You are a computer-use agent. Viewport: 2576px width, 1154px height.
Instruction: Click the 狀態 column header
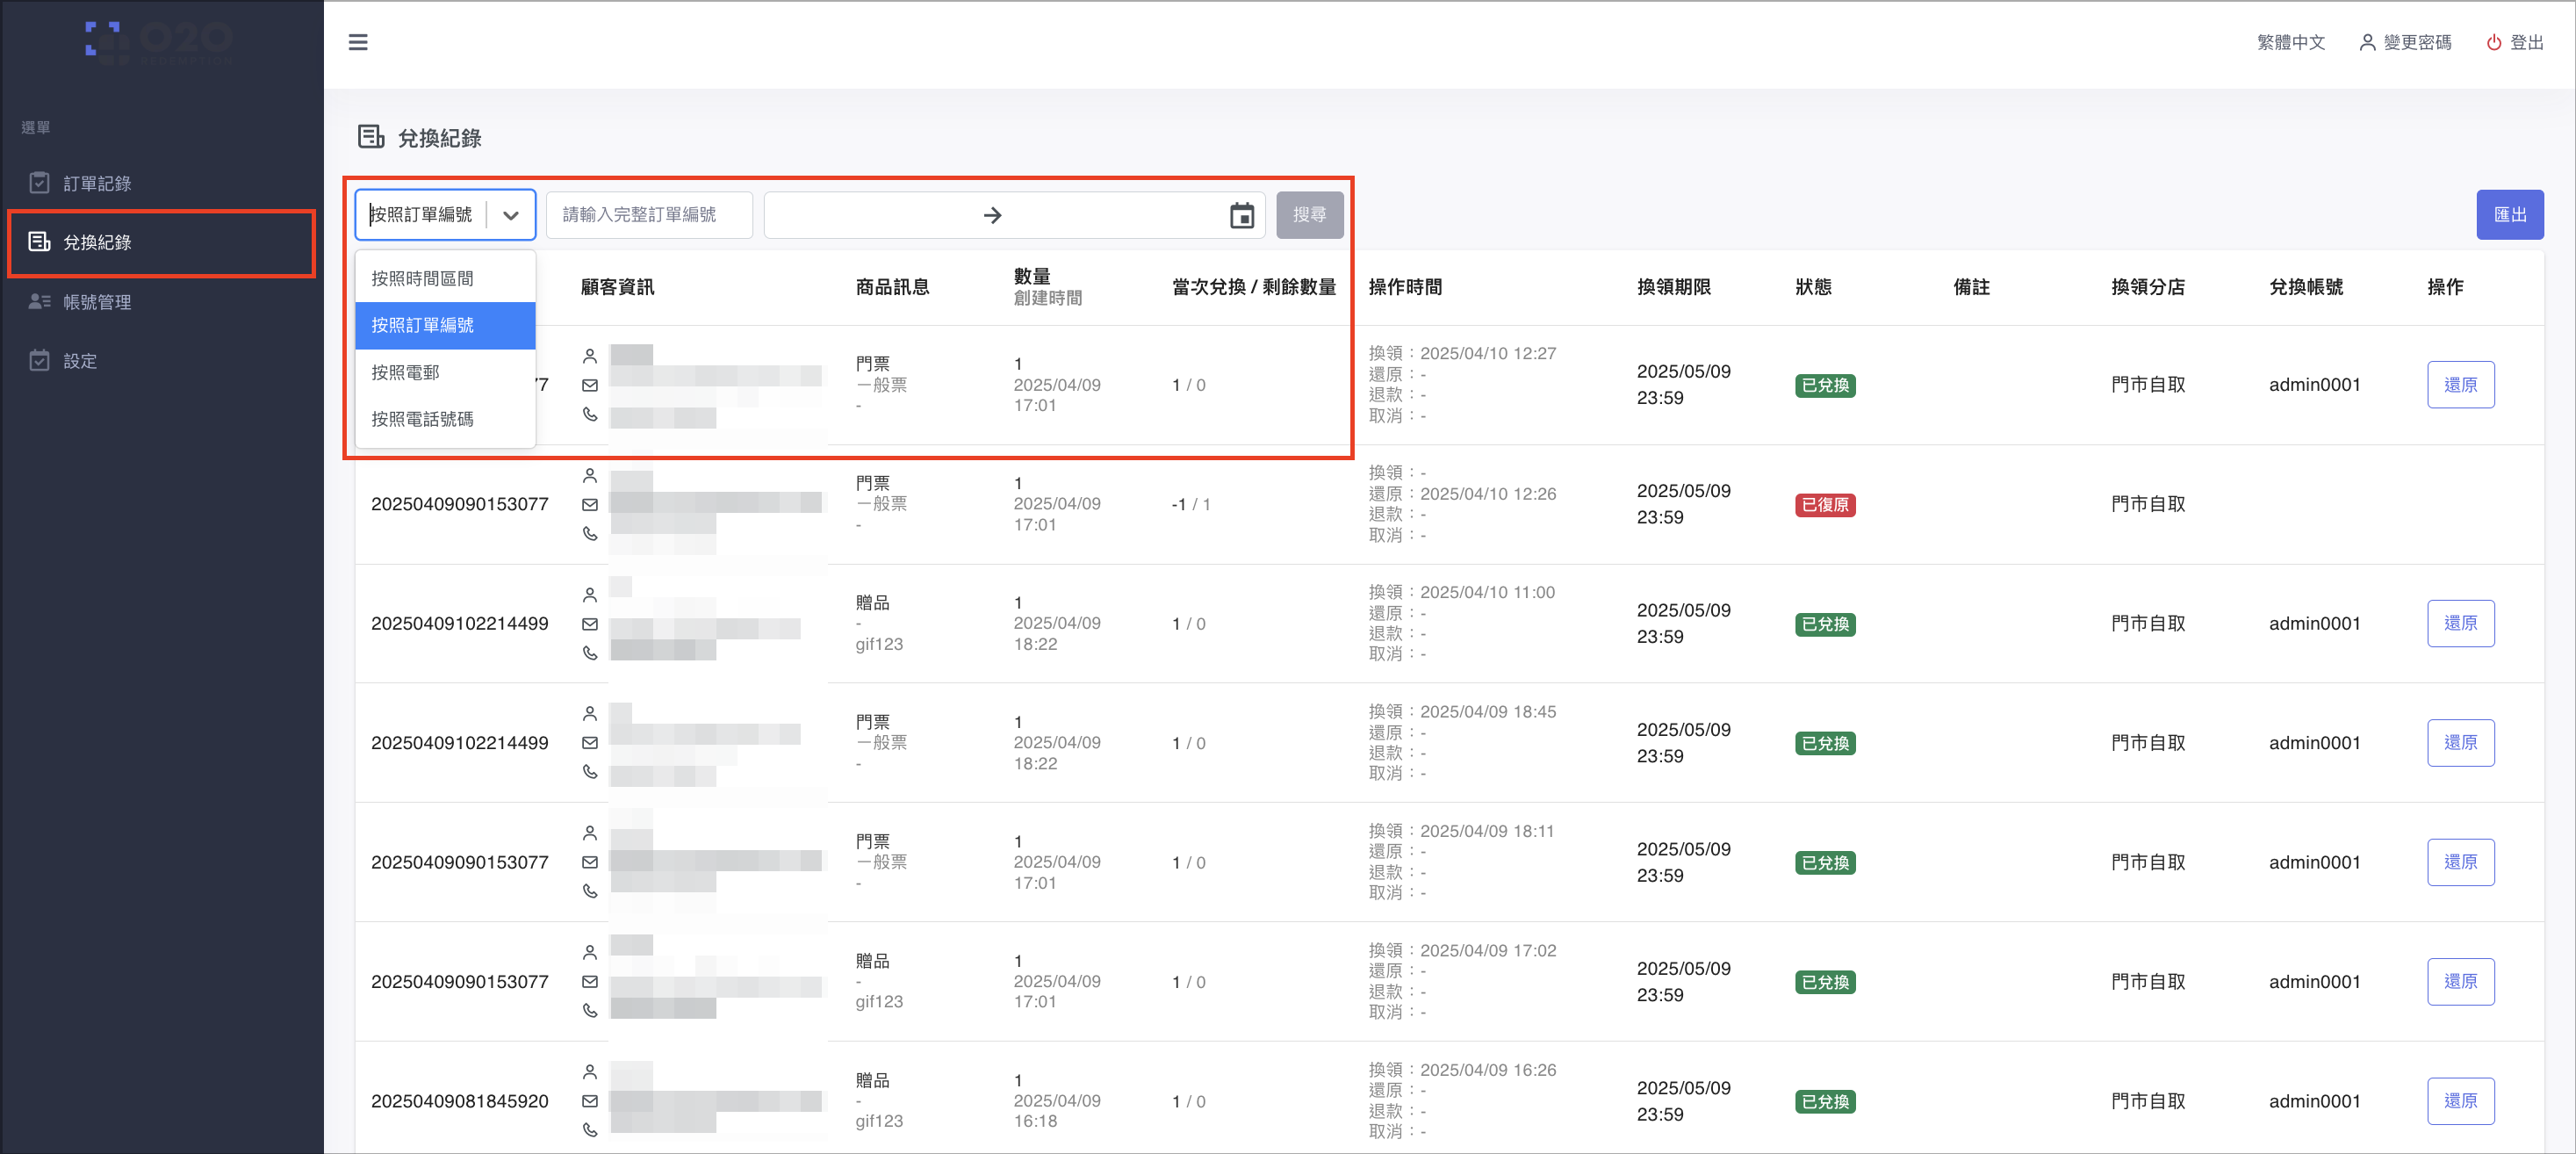[1813, 287]
